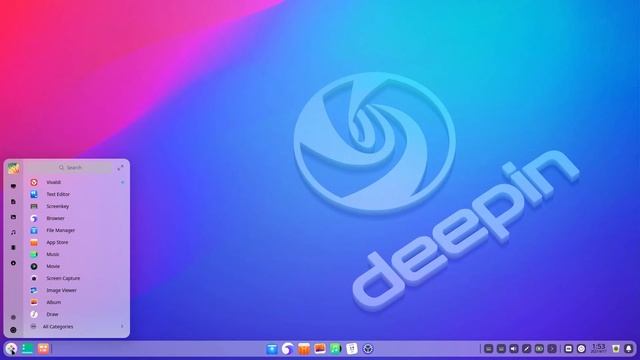The image size is (640, 360).
Task: Open Control Center from the dock
Action: tap(368, 349)
